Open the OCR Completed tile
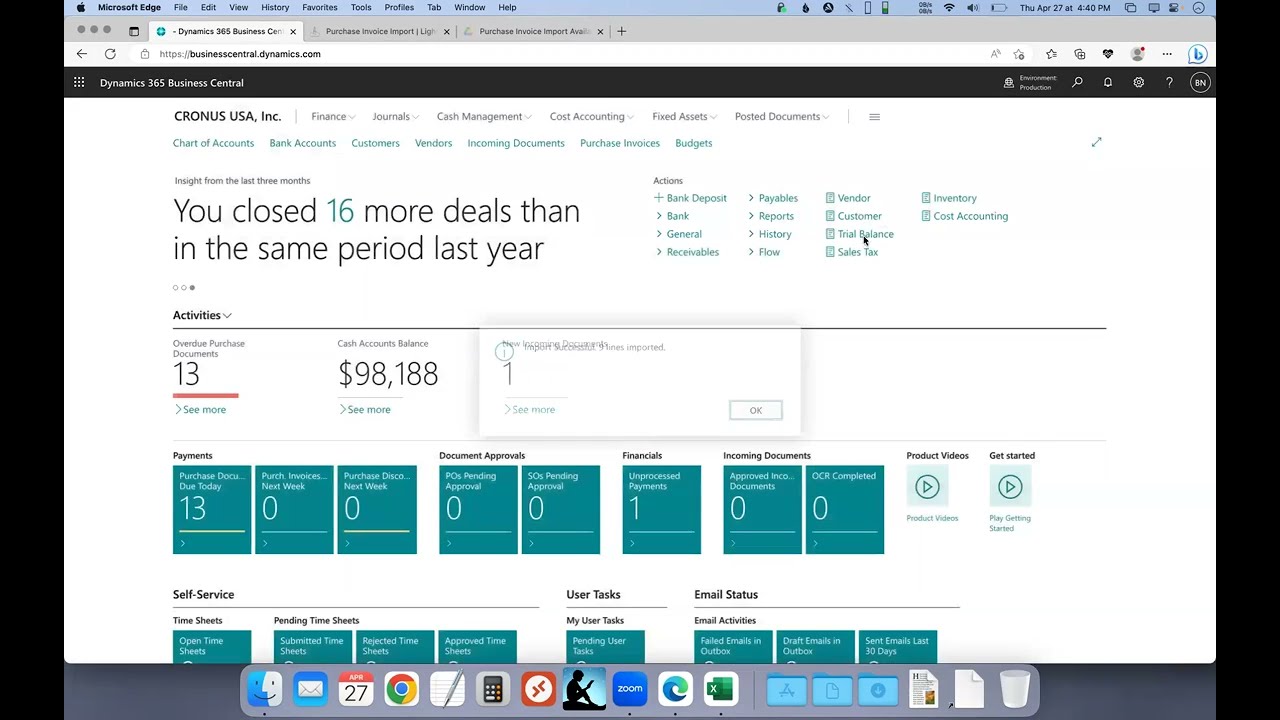The height and width of the screenshot is (720, 1280). (x=845, y=510)
